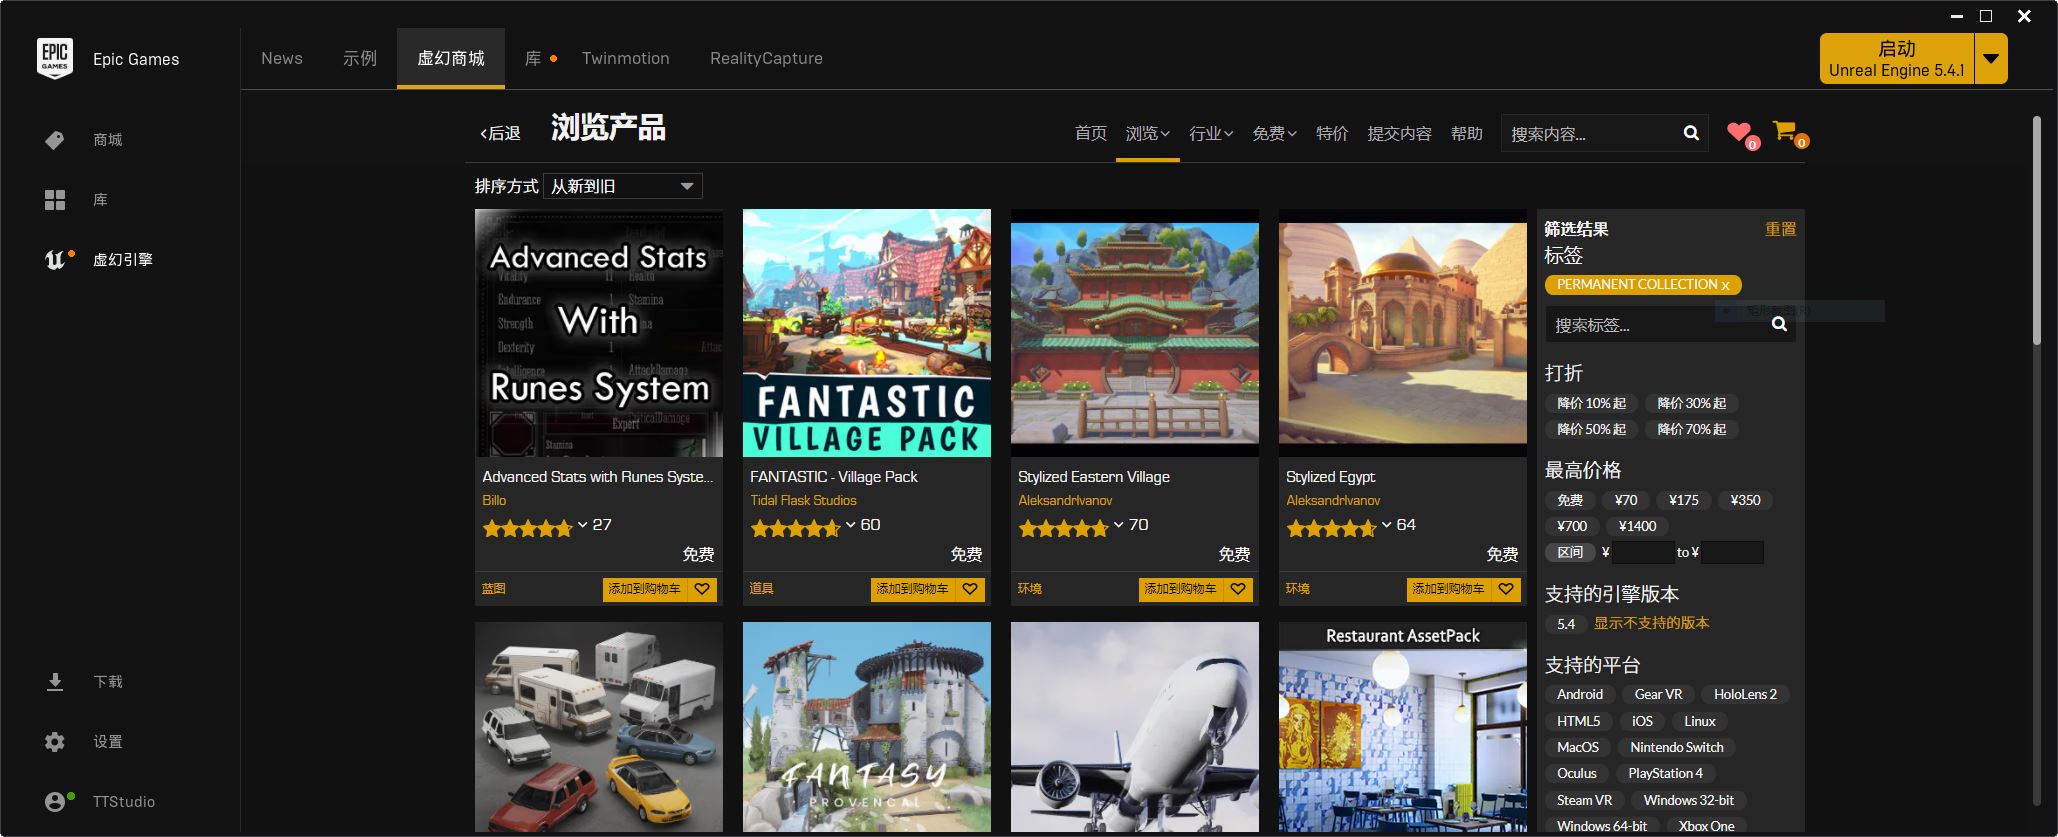
Task: Toggle the 5.4 engine version filter
Action: 1566,624
